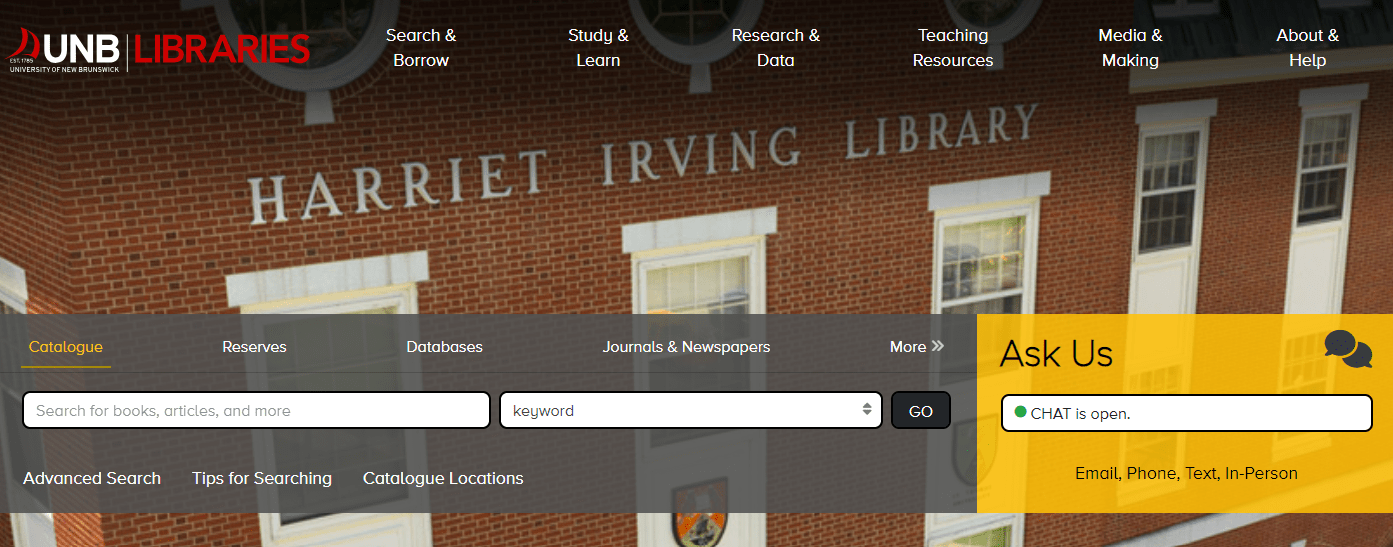The width and height of the screenshot is (1393, 547).
Task: Open Tips for Searching link
Action: [x=262, y=478]
